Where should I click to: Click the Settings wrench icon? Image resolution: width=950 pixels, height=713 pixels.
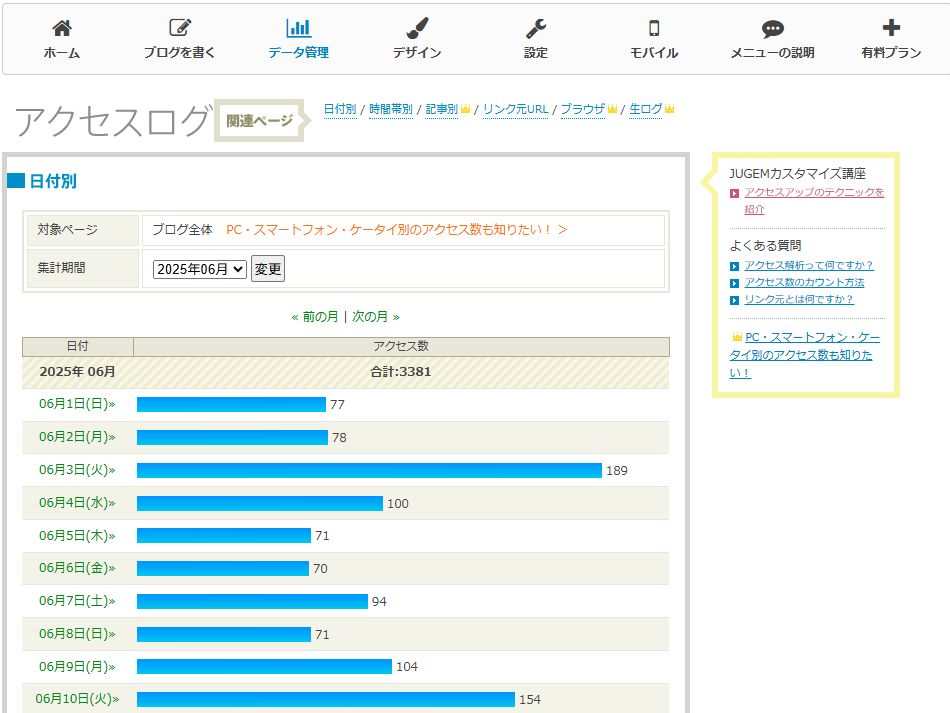(x=536, y=29)
